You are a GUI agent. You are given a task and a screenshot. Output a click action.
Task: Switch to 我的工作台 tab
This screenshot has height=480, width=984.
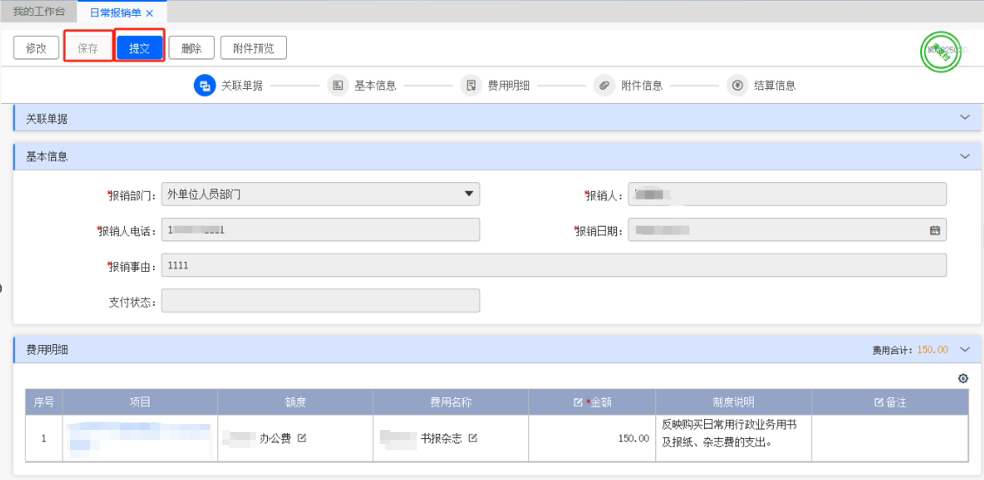(x=36, y=12)
